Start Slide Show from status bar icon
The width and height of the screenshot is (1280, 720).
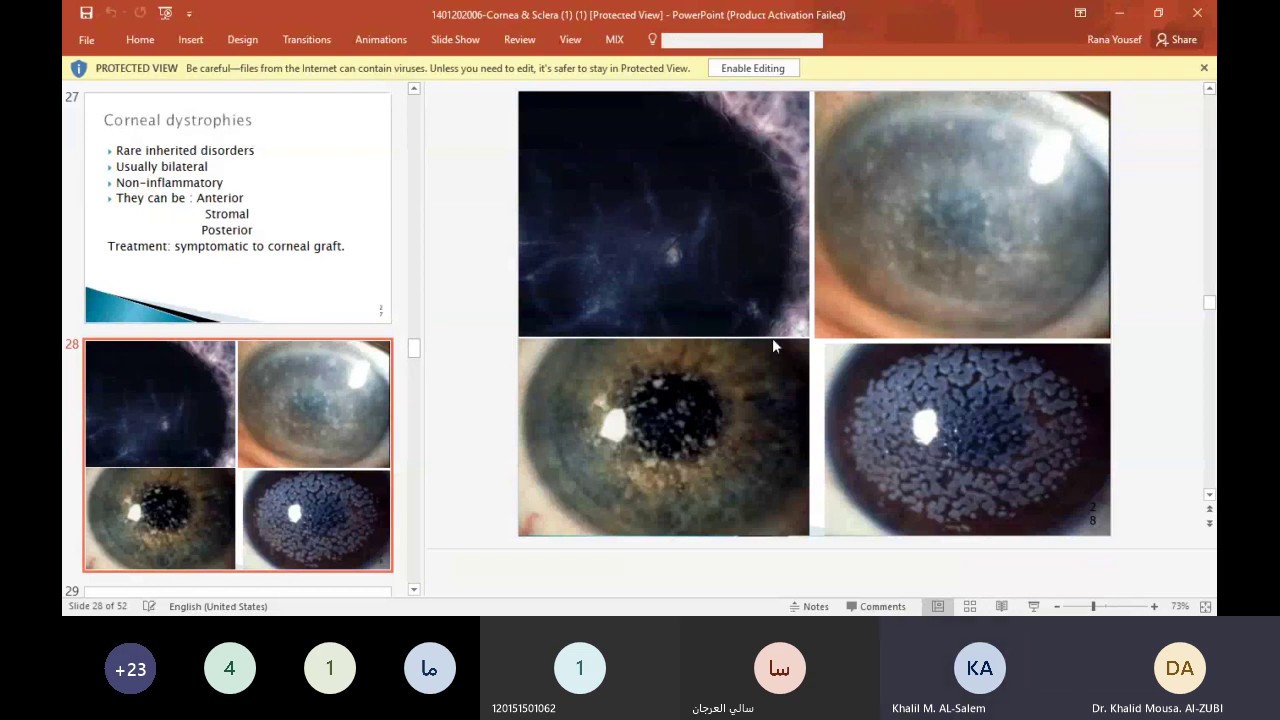coord(1034,606)
